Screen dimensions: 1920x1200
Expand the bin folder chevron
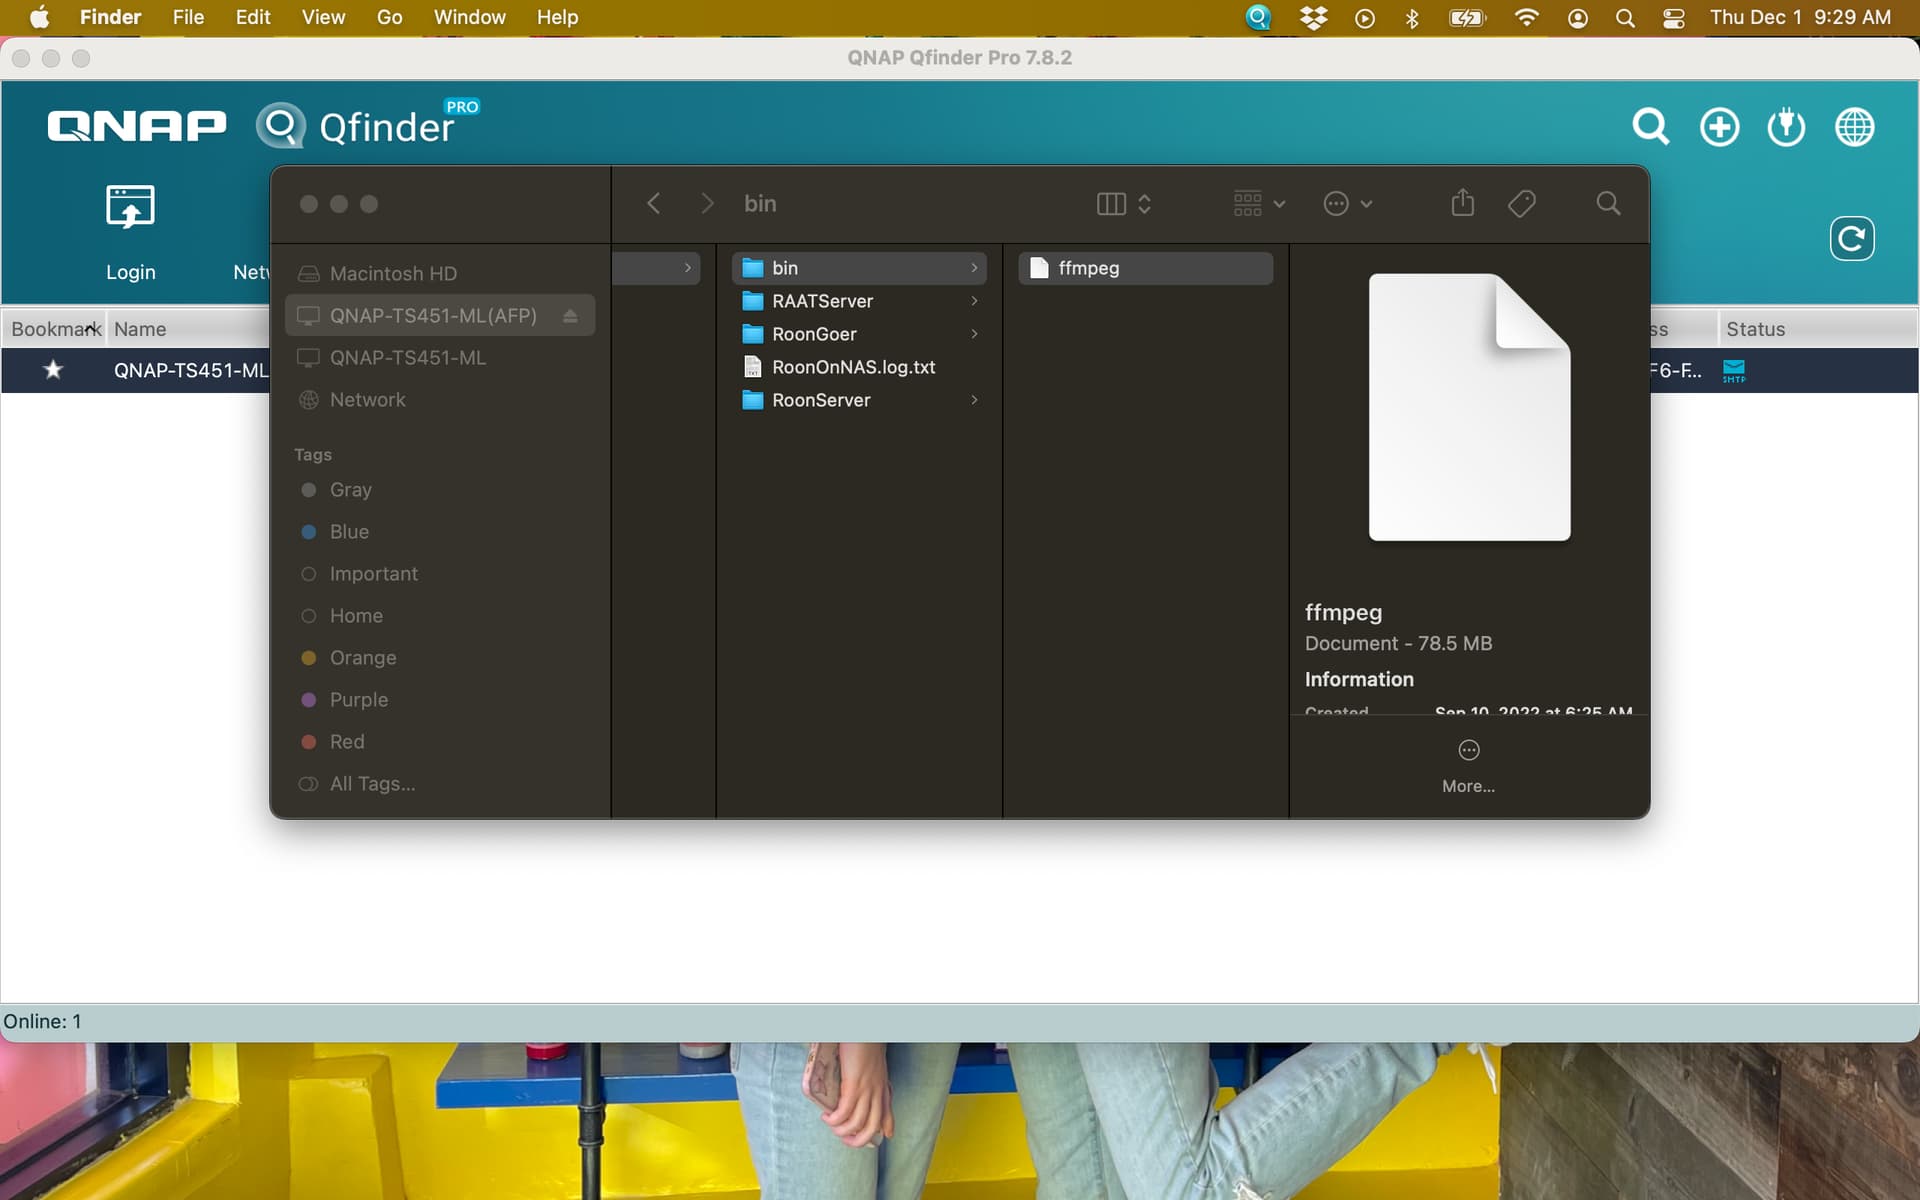pyautogui.click(x=974, y=268)
